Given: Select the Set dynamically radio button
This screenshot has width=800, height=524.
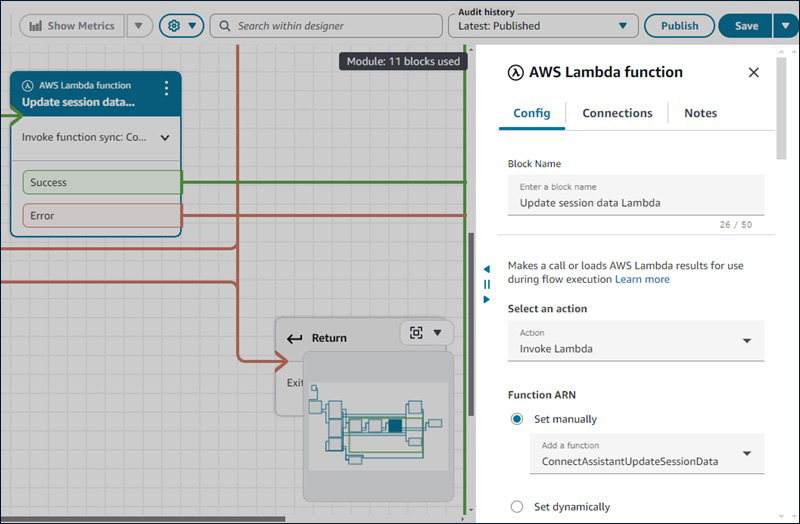Looking at the screenshot, I should (x=516, y=507).
